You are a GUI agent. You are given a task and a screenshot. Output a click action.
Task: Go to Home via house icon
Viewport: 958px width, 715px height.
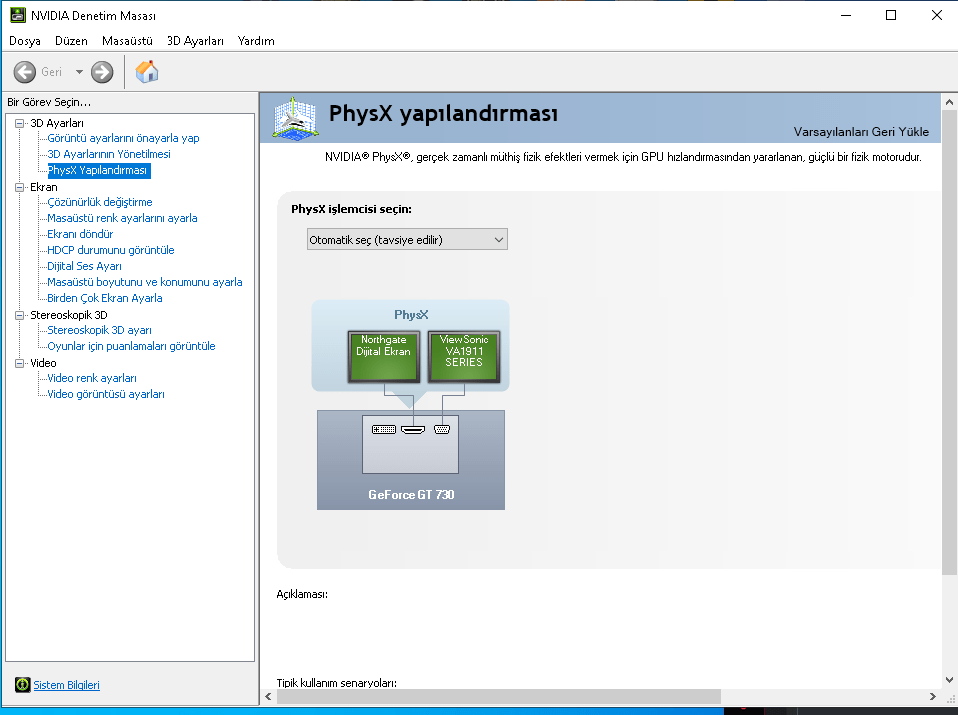pos(147,72)
